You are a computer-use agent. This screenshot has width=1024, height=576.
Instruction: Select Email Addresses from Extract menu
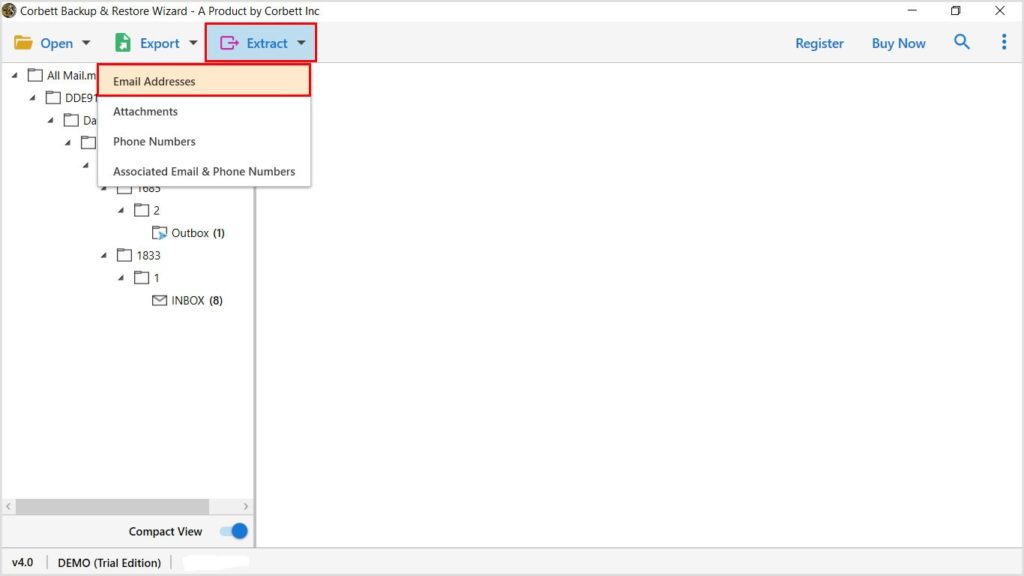pos(204,81)
